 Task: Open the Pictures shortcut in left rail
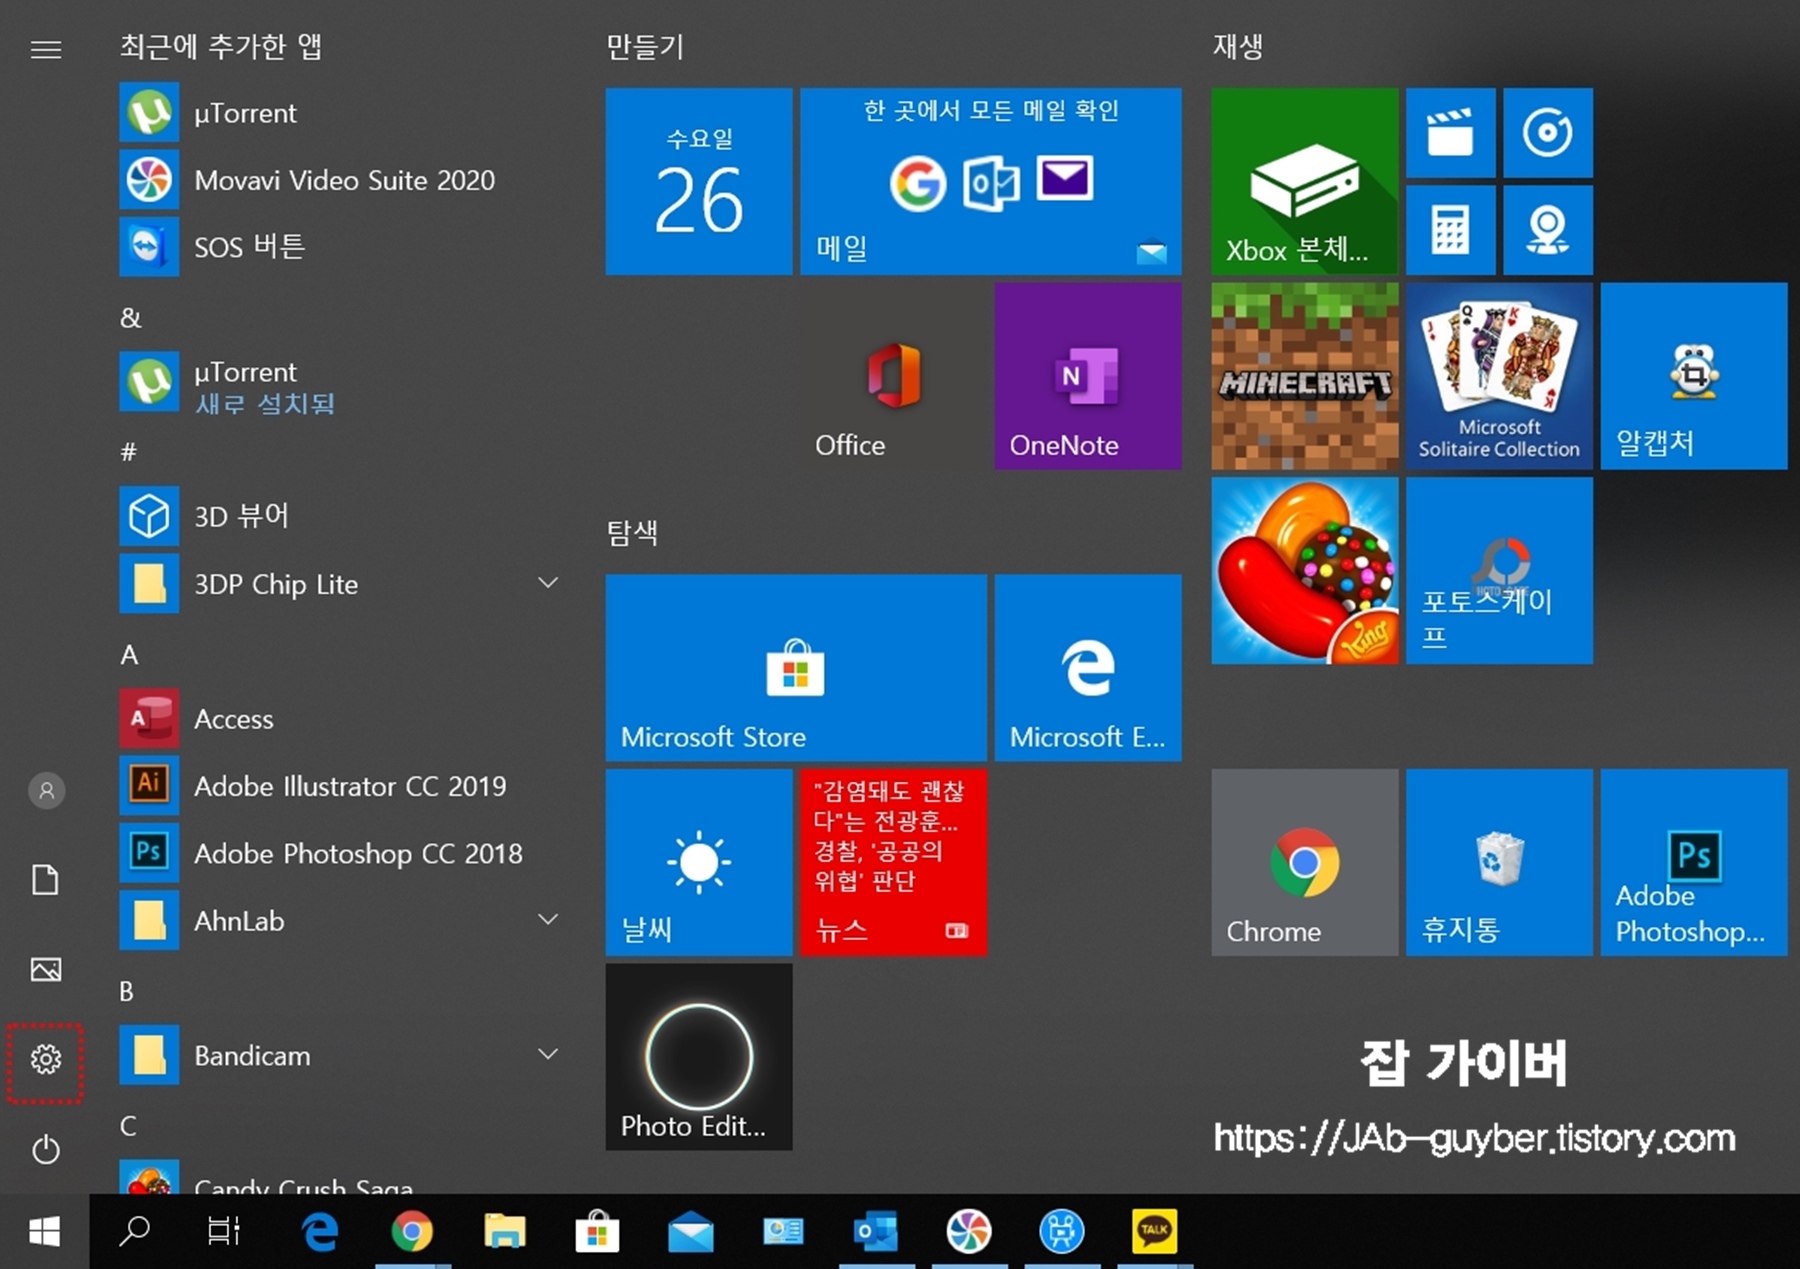click(45, 969)
